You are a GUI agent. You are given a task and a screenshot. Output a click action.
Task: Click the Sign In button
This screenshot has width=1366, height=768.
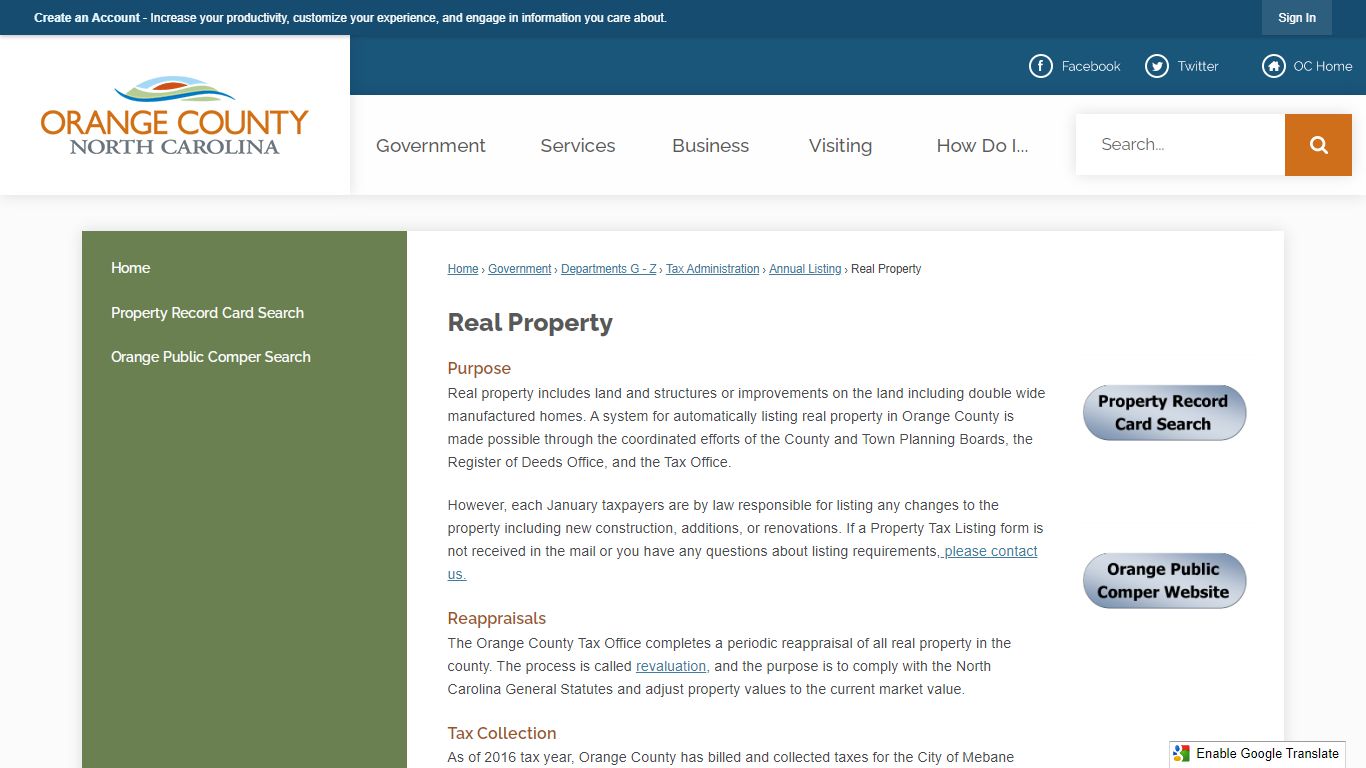1297,18
